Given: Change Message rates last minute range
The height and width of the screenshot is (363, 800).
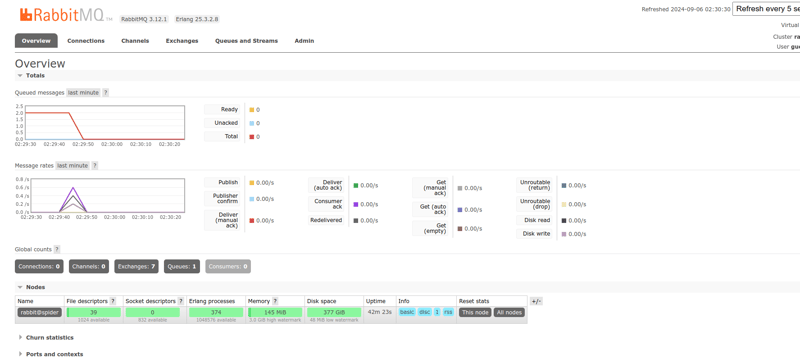Looking at the screenshot, I should [72, 166].
